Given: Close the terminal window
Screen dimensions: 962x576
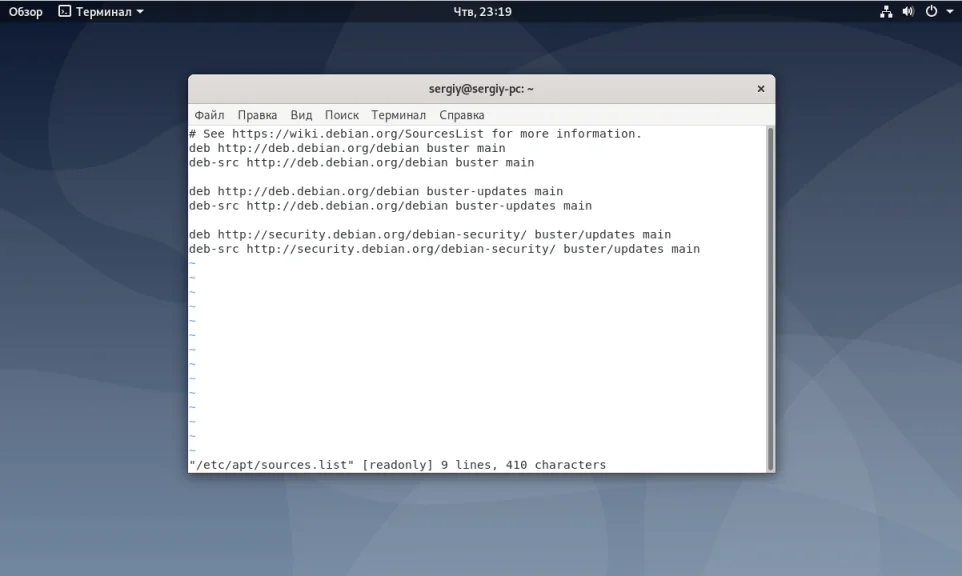Looking at the screenshot, I should 761,89.
